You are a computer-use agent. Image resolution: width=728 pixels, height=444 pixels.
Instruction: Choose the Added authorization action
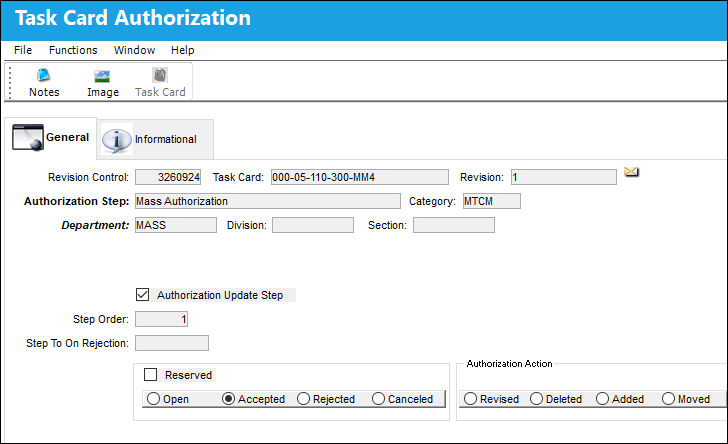click(602, 399)
